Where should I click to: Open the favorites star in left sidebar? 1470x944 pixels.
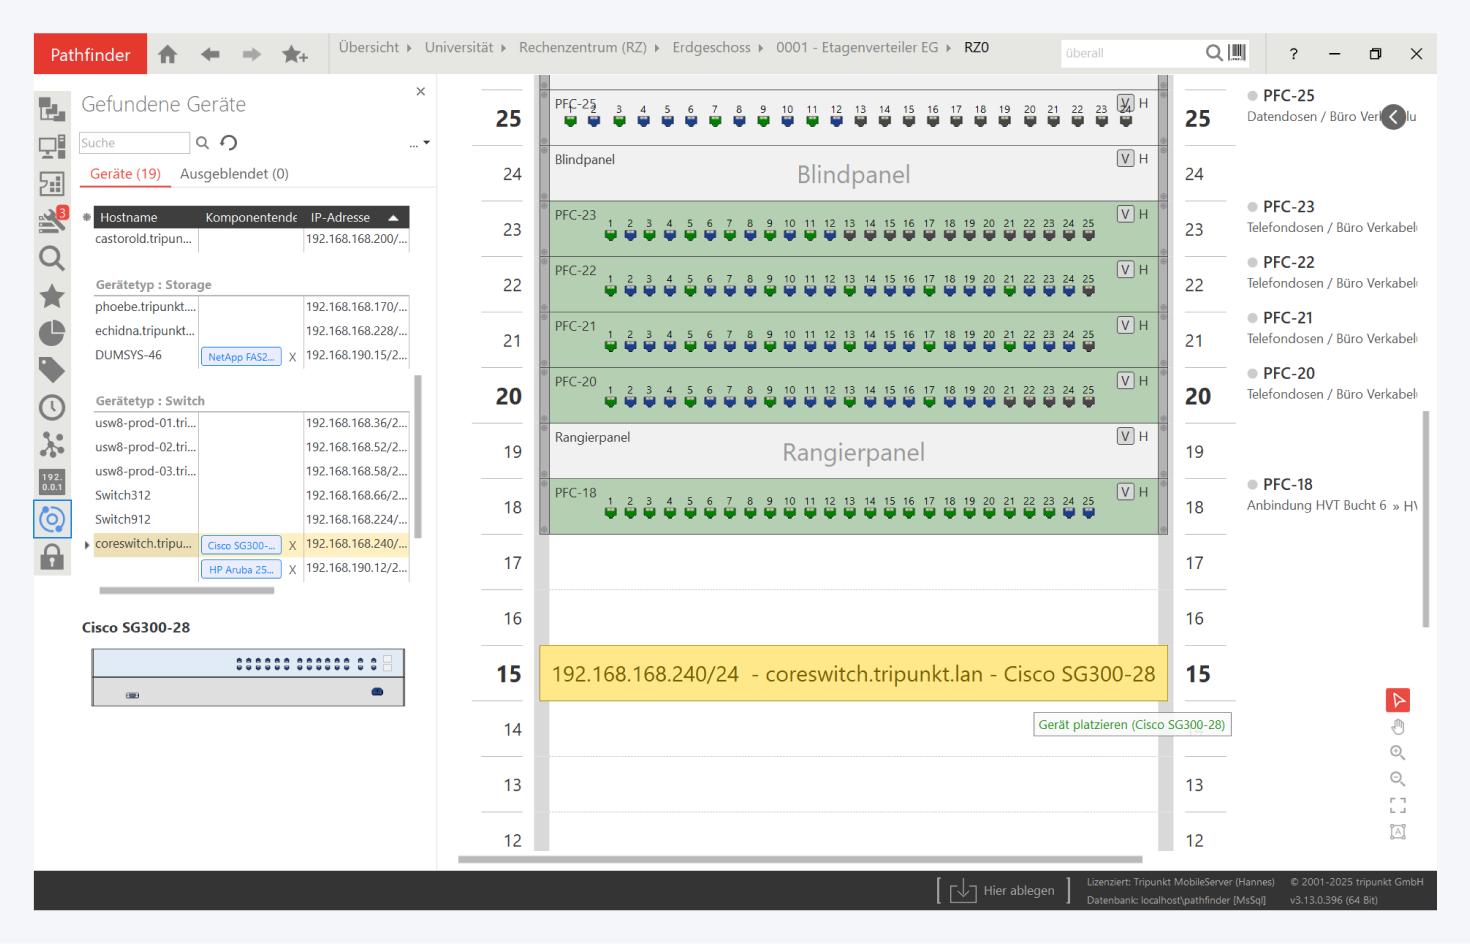[x=52, y=296]
